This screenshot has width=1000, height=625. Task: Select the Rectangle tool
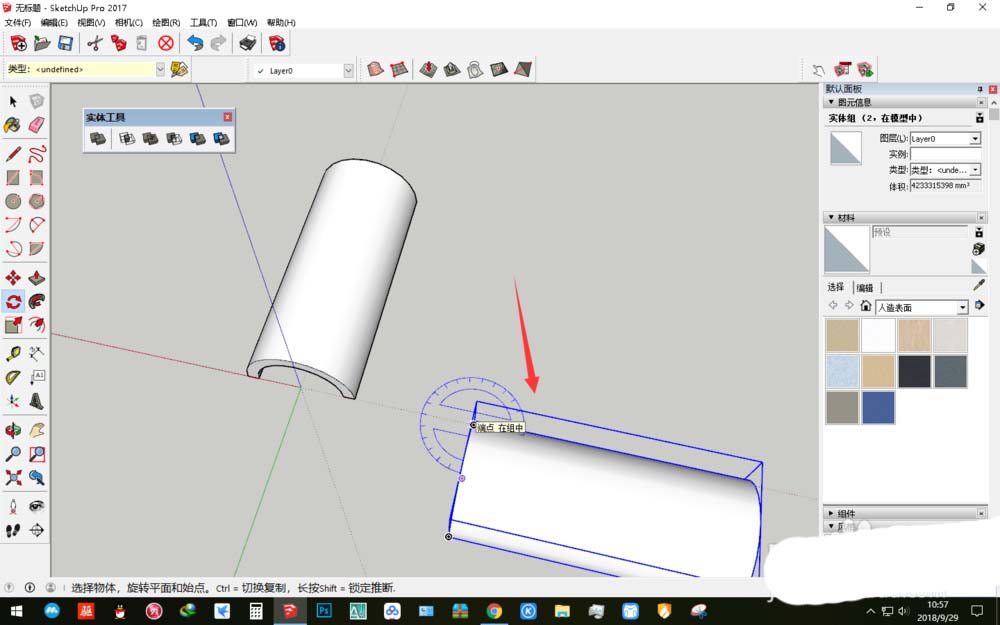[x=13, y=177]
